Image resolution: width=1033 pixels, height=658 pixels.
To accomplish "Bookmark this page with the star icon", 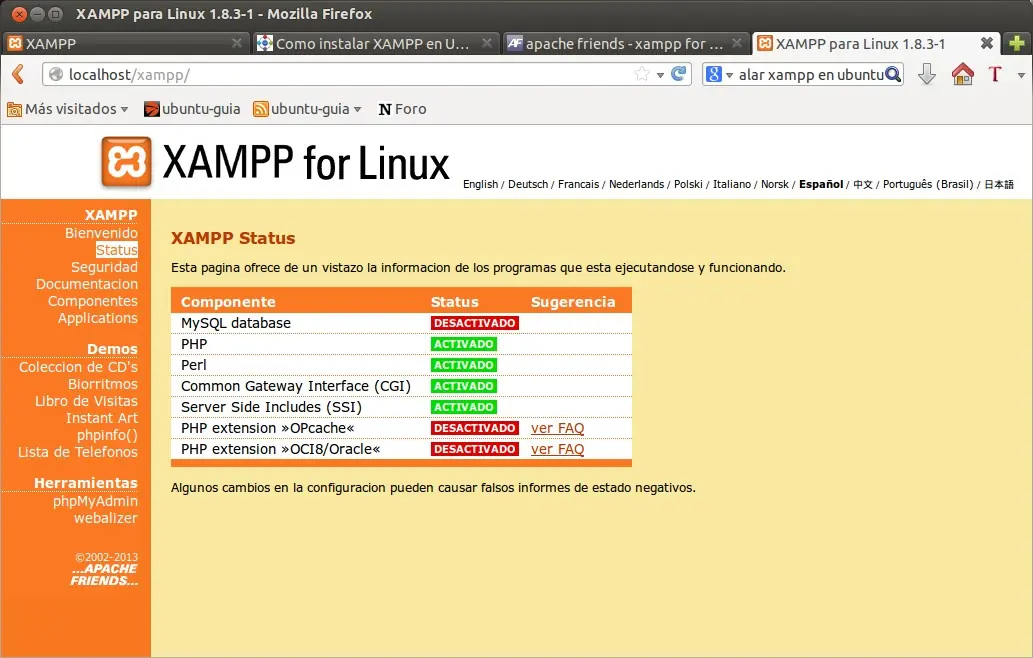I will pos(642,74).
